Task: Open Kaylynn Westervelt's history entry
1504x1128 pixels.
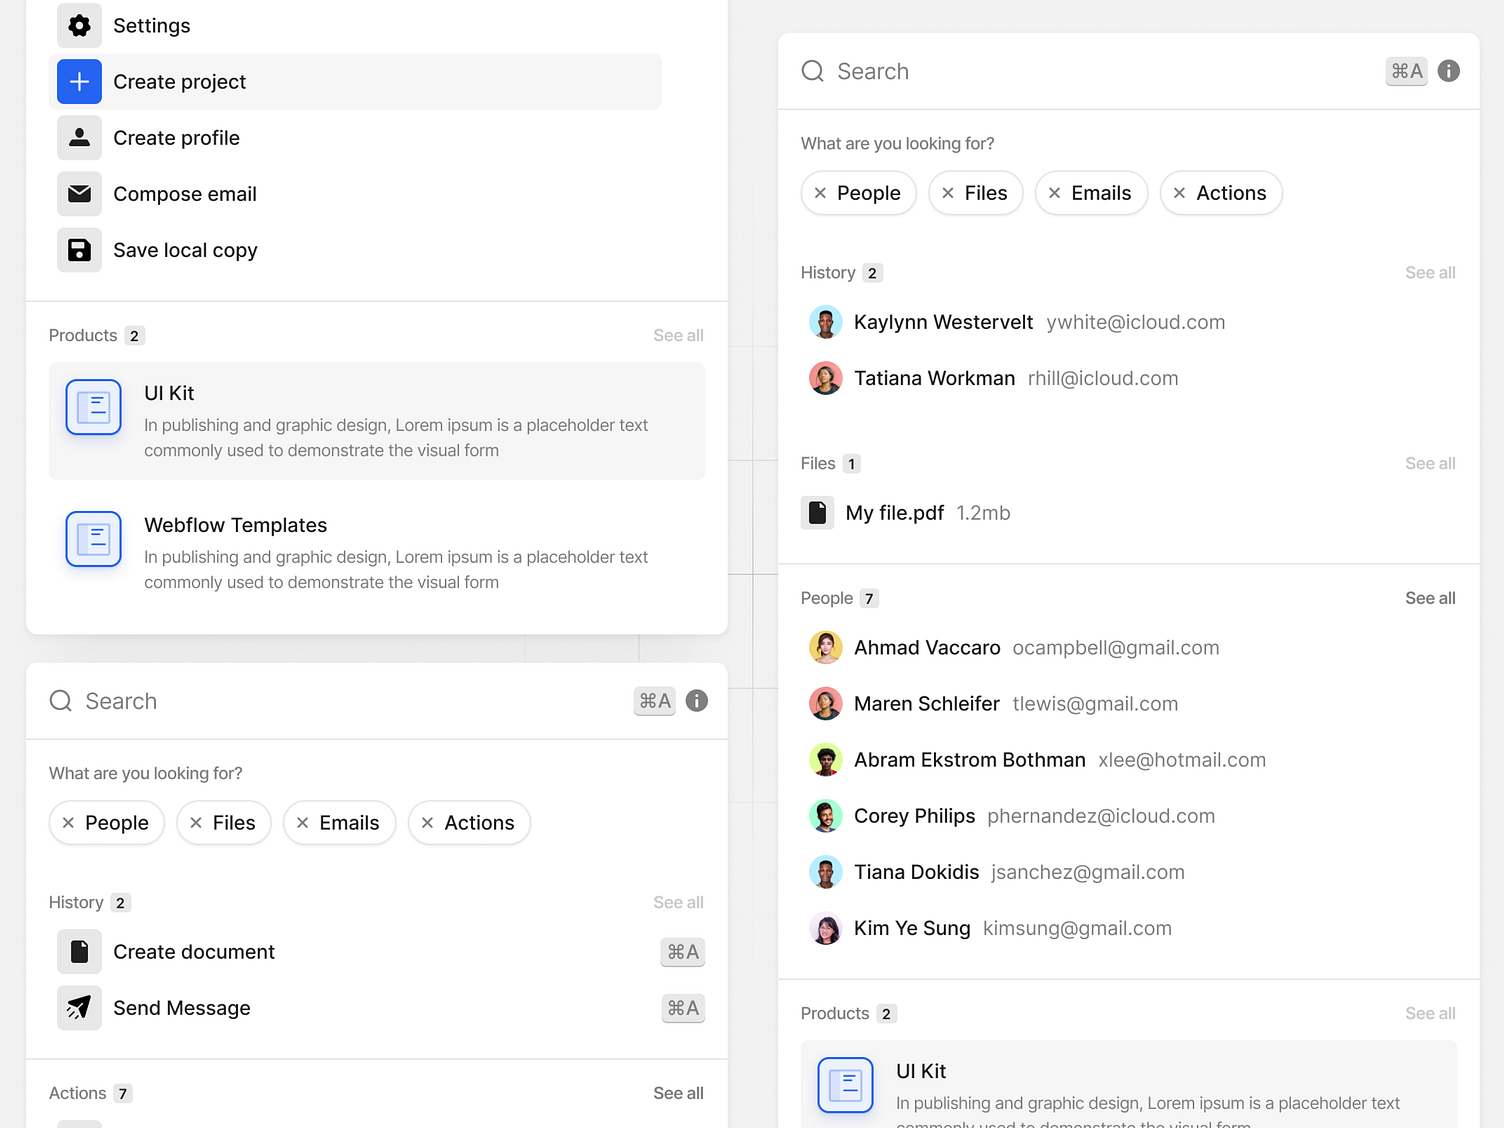Action: point(942,322)
